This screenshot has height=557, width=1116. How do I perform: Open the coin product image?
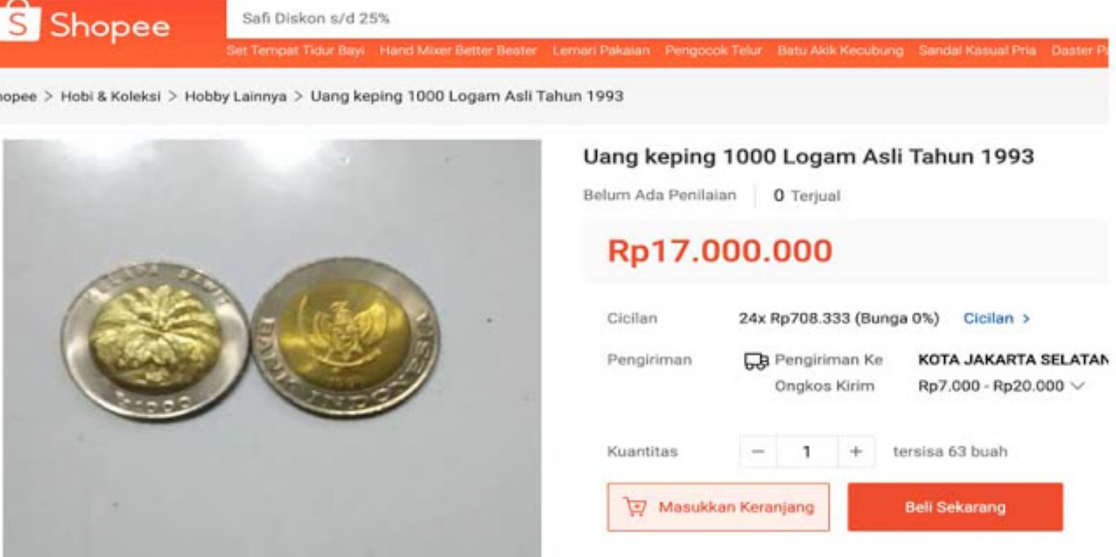272,348
